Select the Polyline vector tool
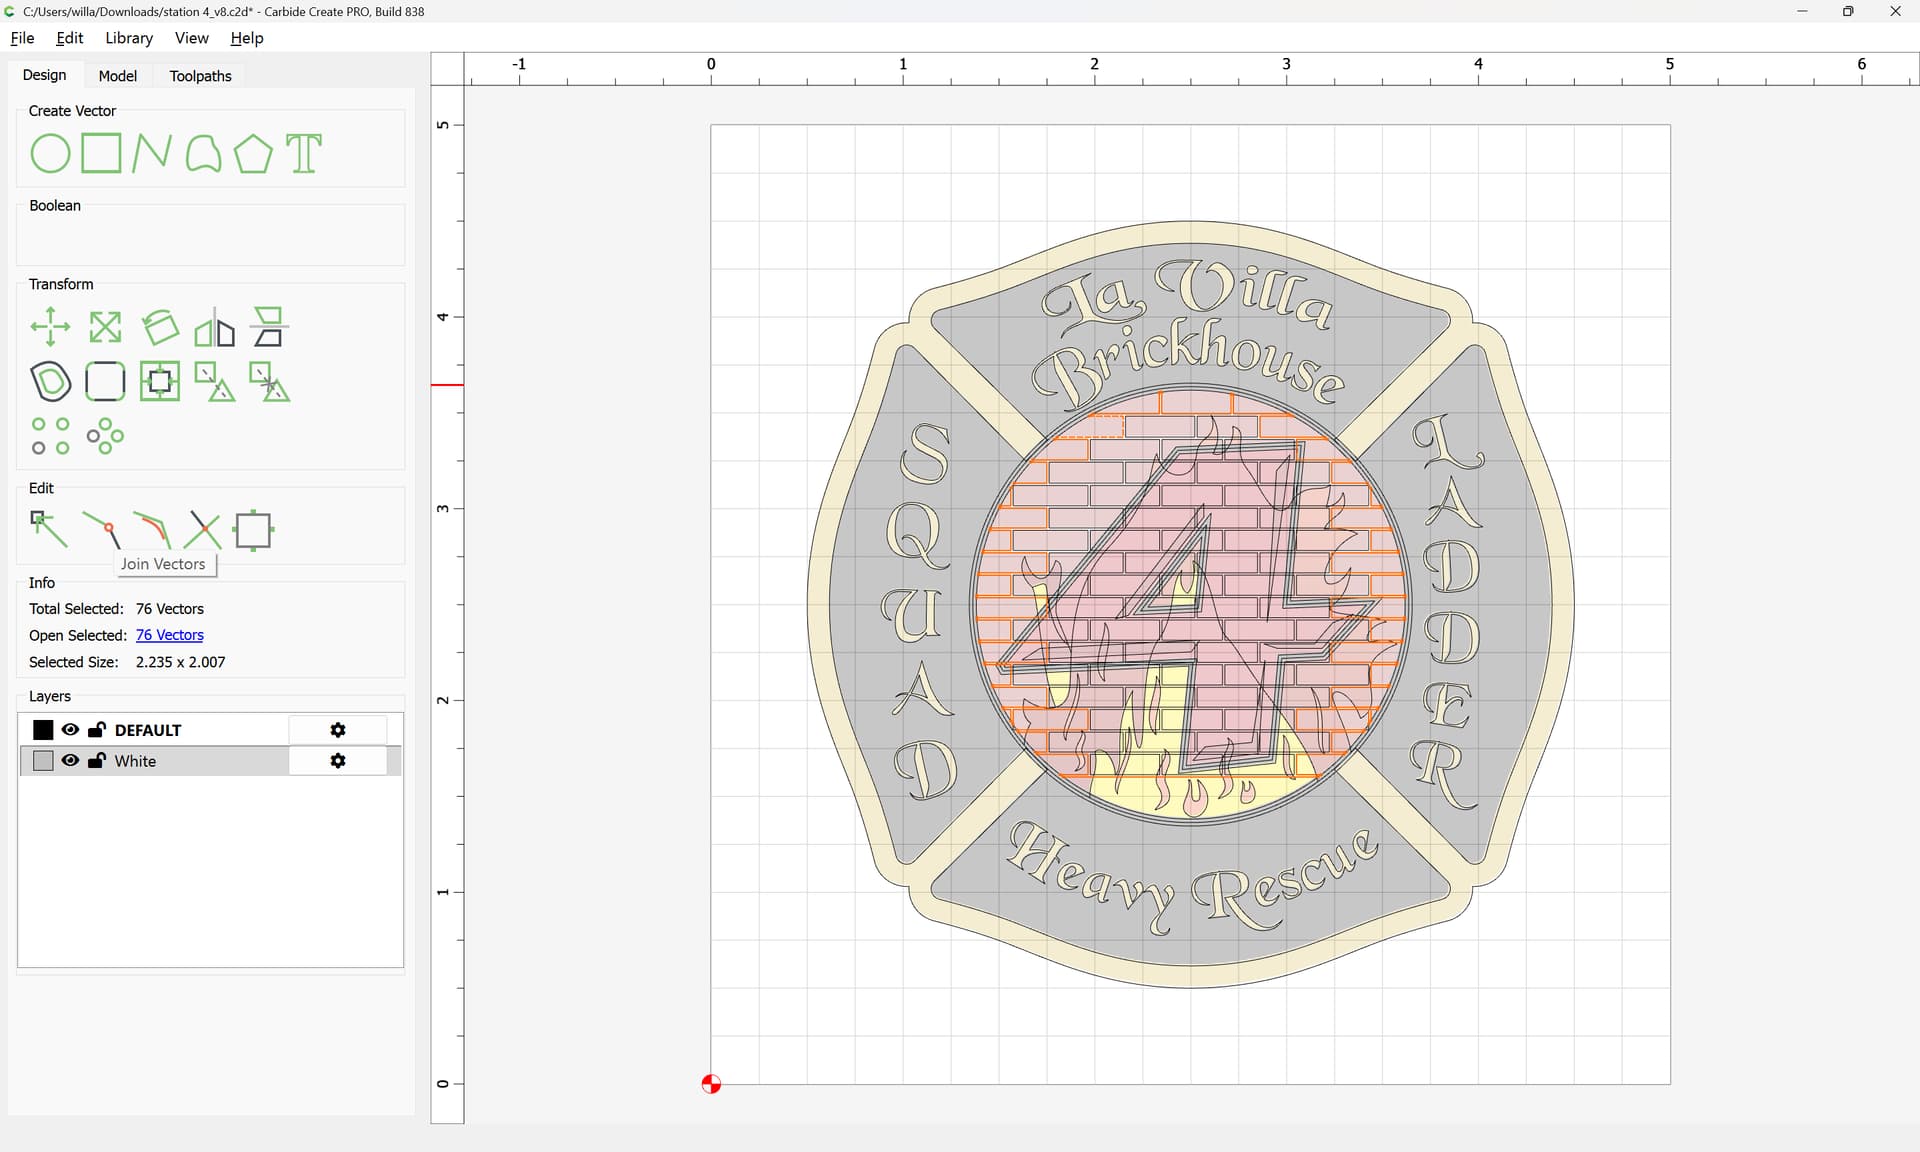The image size is (1920, 1152). click(151, 154)
